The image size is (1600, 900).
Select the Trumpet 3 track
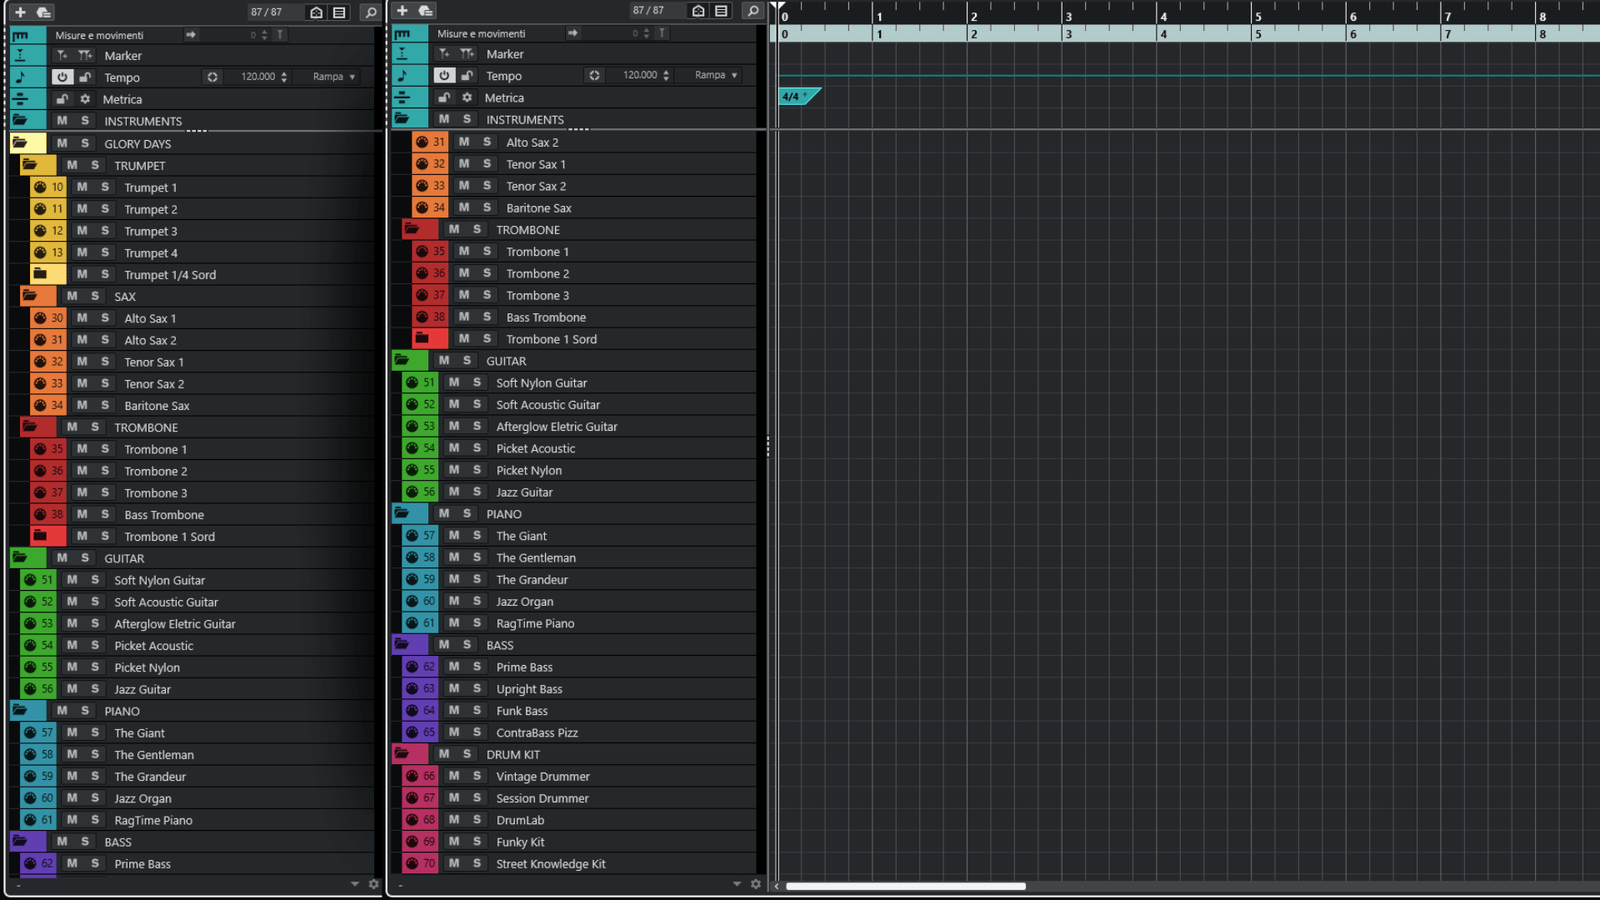click(150, 231)
